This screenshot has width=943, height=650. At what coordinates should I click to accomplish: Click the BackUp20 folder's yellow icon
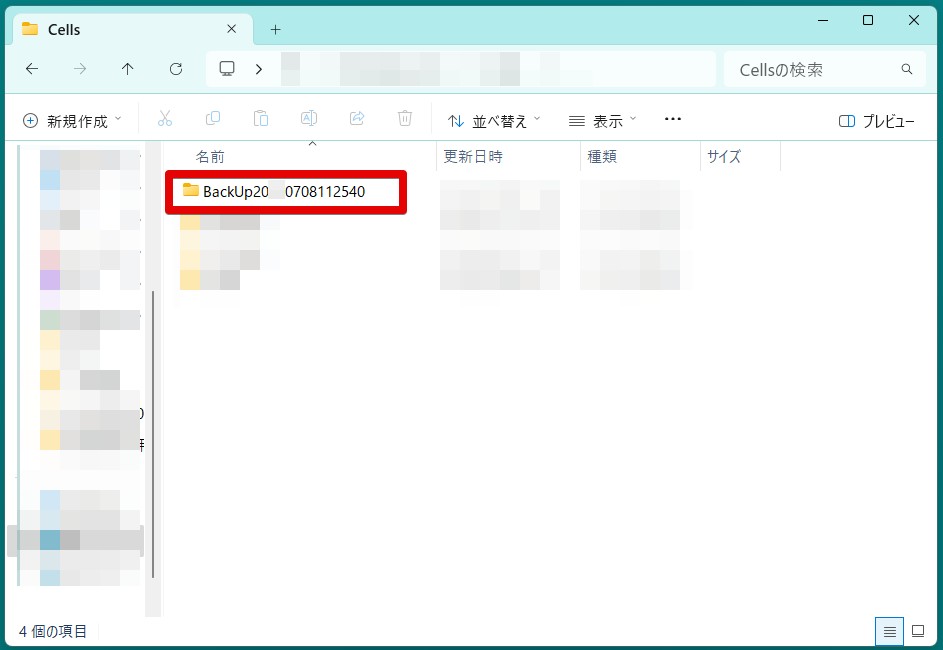191,190
